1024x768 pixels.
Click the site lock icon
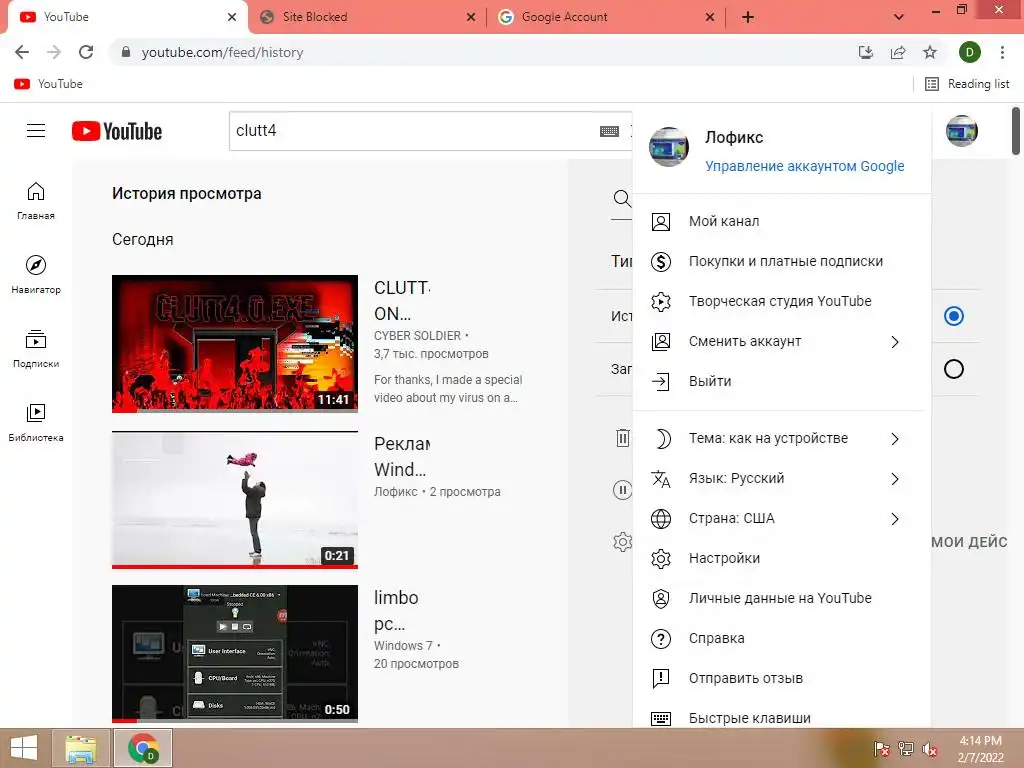coord(126,52)
